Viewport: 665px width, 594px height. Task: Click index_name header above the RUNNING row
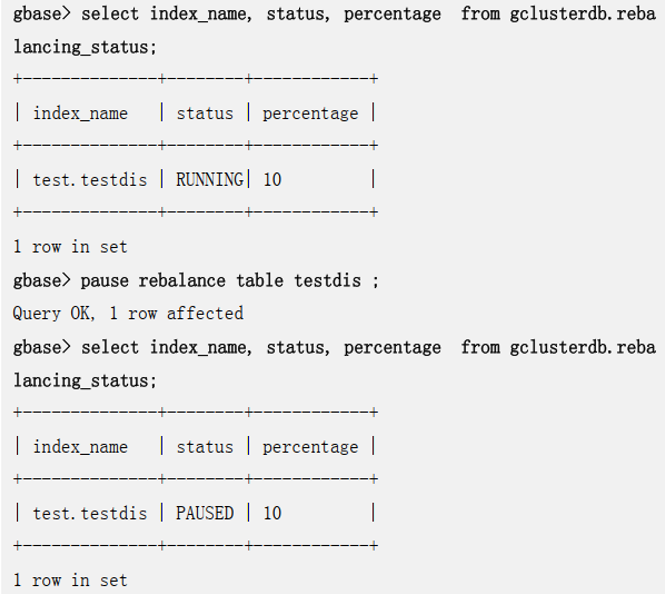[80, 114]
